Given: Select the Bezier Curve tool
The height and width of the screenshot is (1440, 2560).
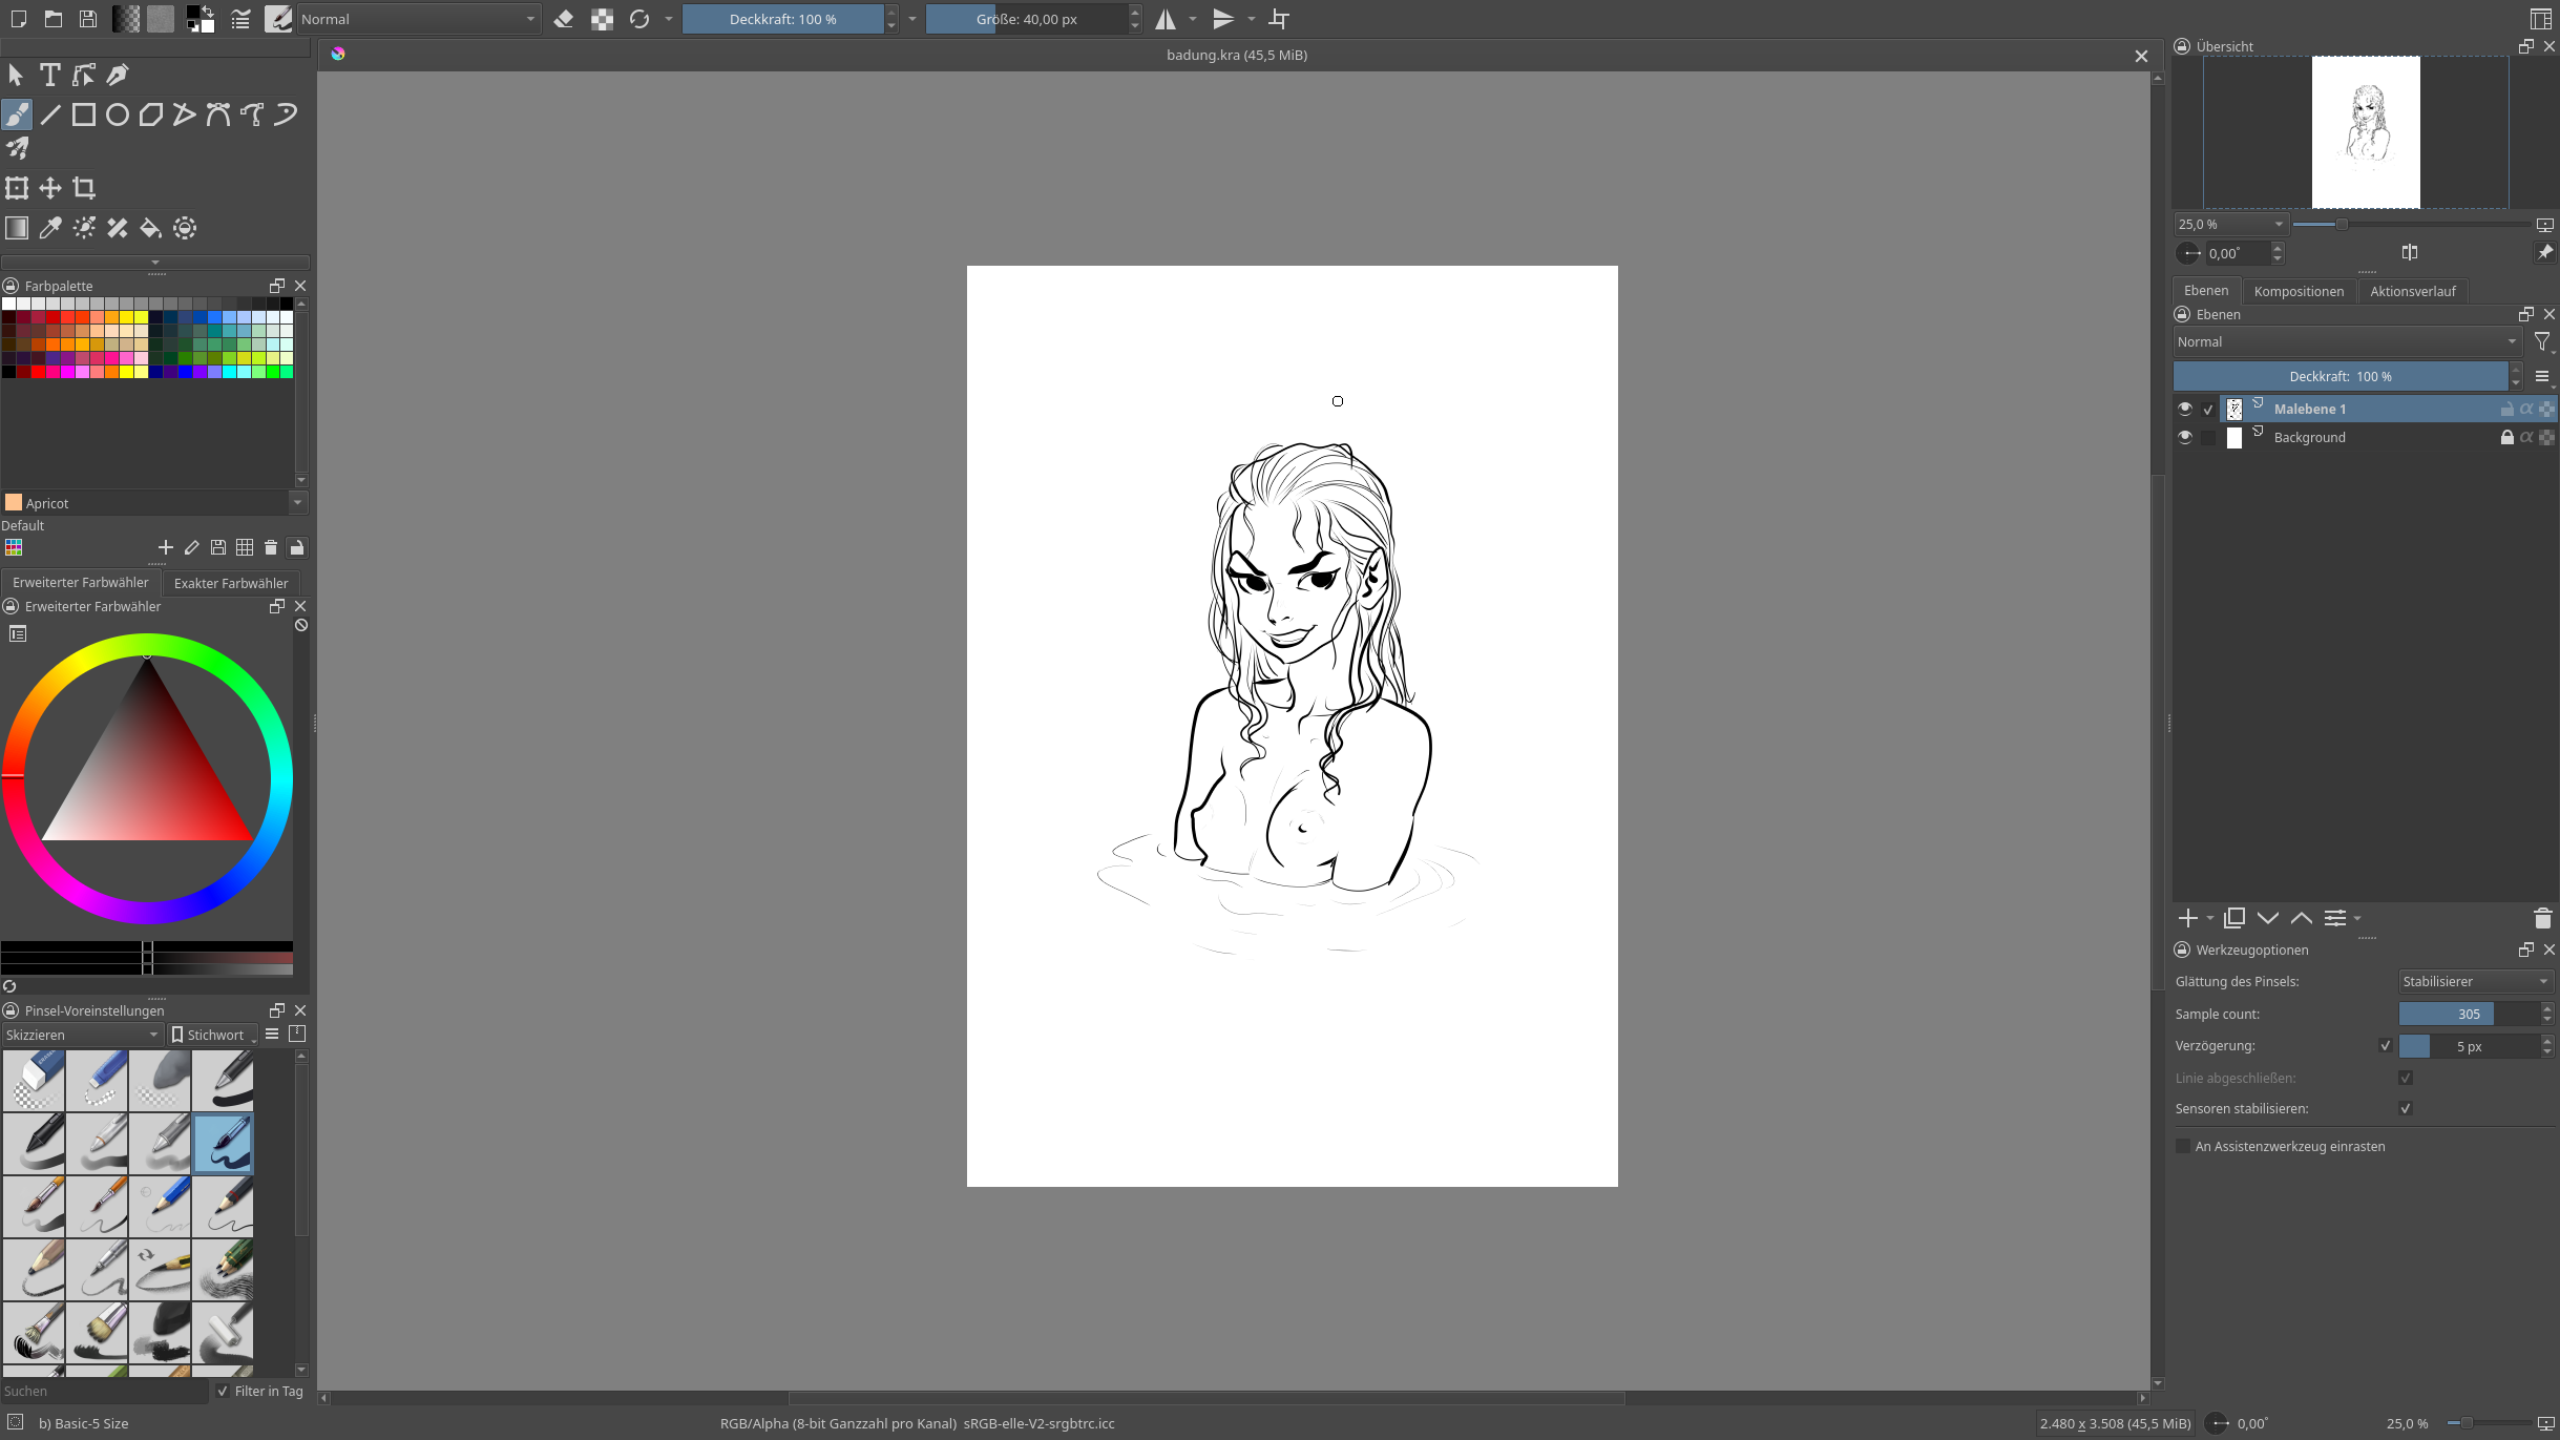Looking at the screenshot, I should tap(218, 115).
